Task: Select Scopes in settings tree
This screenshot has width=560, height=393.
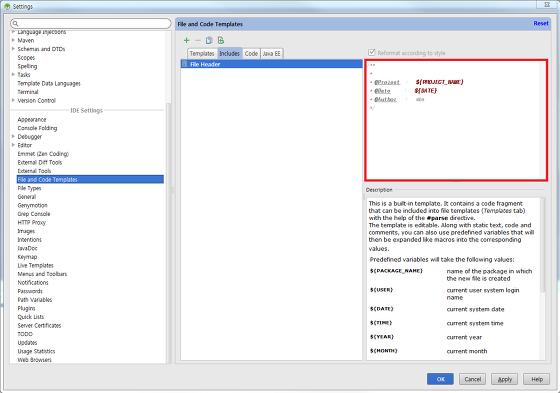Action: pyautogui.click(x=26, y=58)
